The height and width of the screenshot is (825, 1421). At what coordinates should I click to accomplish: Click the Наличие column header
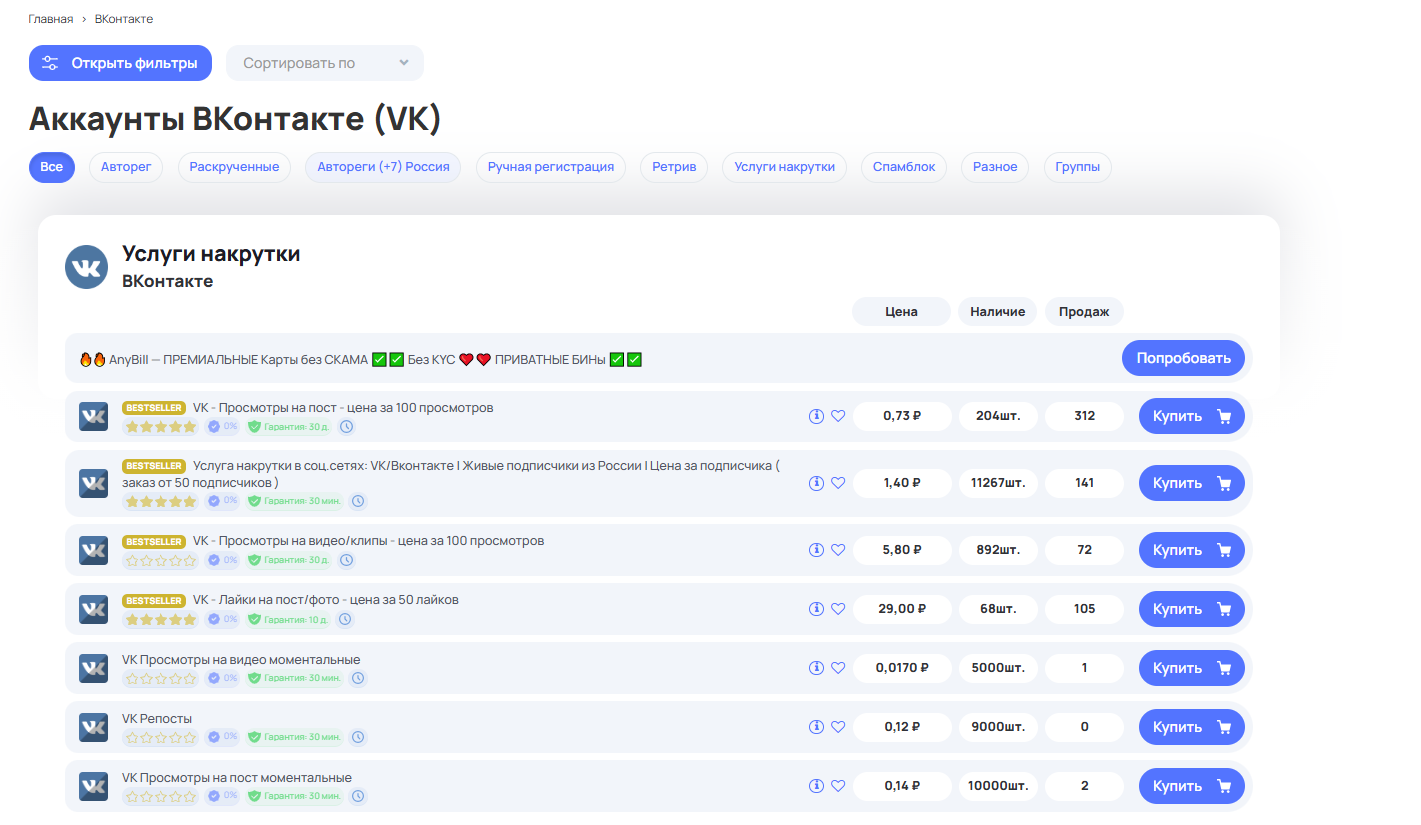(x=997, y=312)
